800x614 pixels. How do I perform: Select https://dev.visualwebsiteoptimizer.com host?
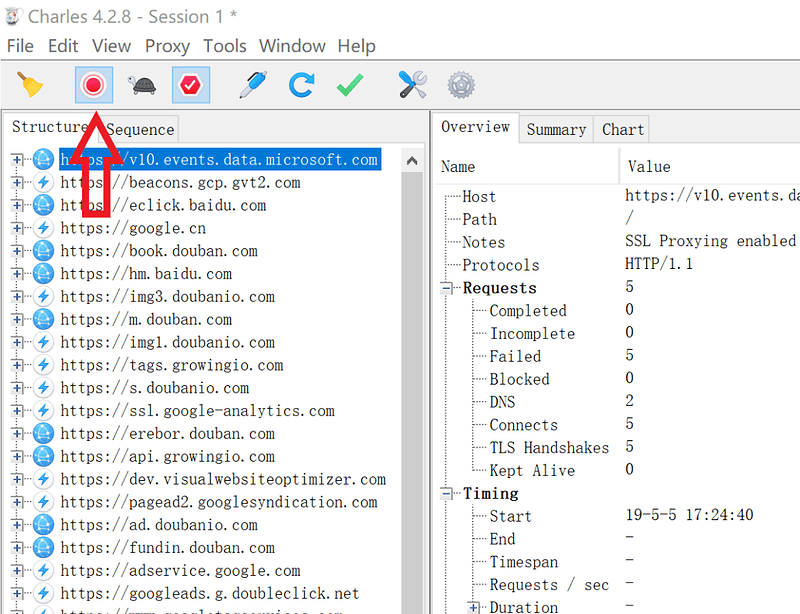223,479
